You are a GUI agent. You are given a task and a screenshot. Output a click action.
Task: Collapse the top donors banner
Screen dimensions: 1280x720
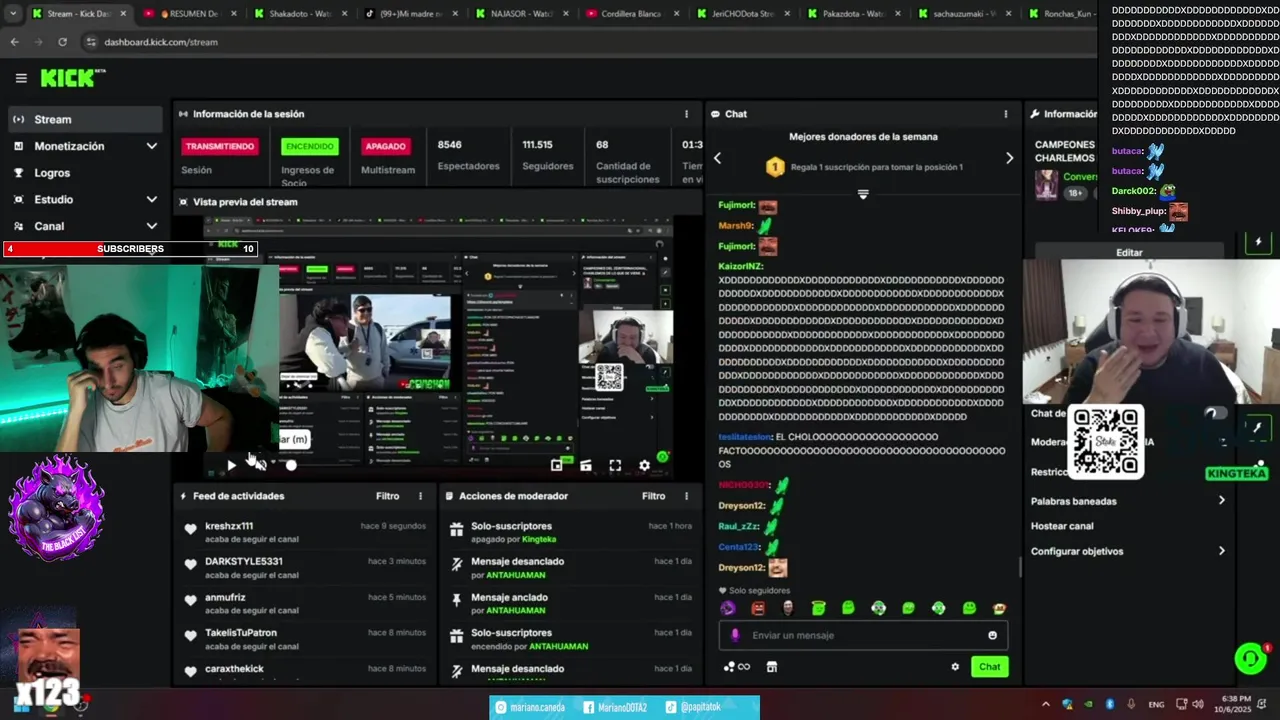pyautogui.click(x=863, y=194)
